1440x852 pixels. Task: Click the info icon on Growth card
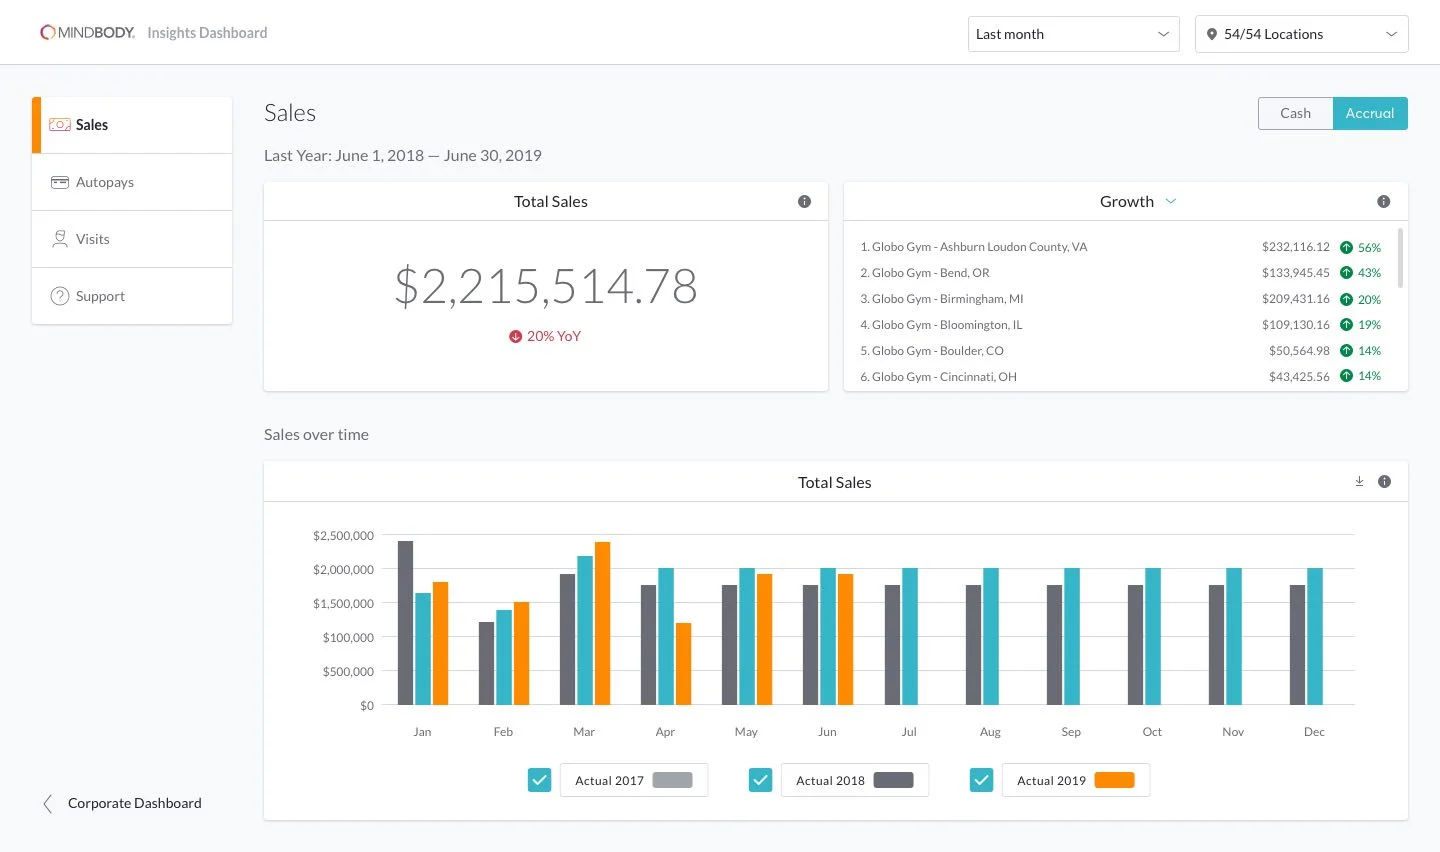(x=1384, y=202)
